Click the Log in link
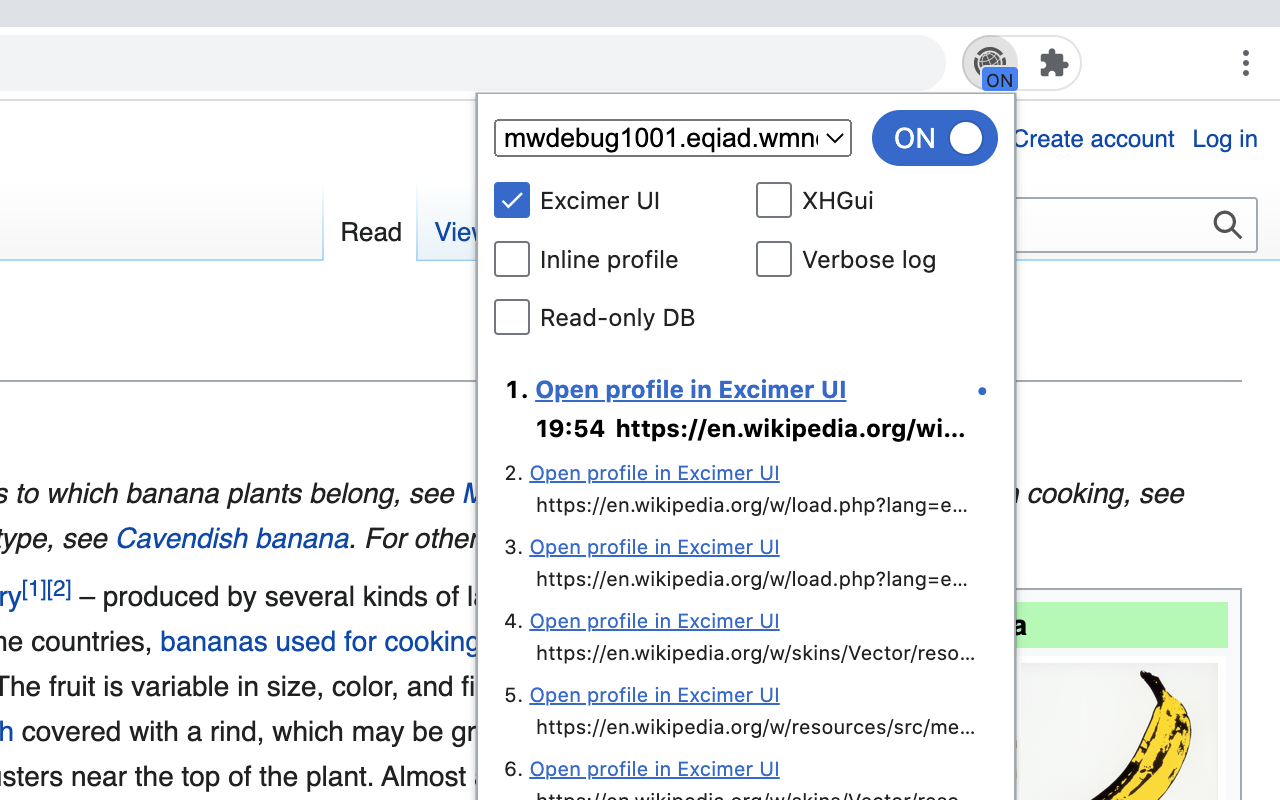The height and width of the screenshot is (800, 1280). pyautogui.click(x=1224, y=139)
